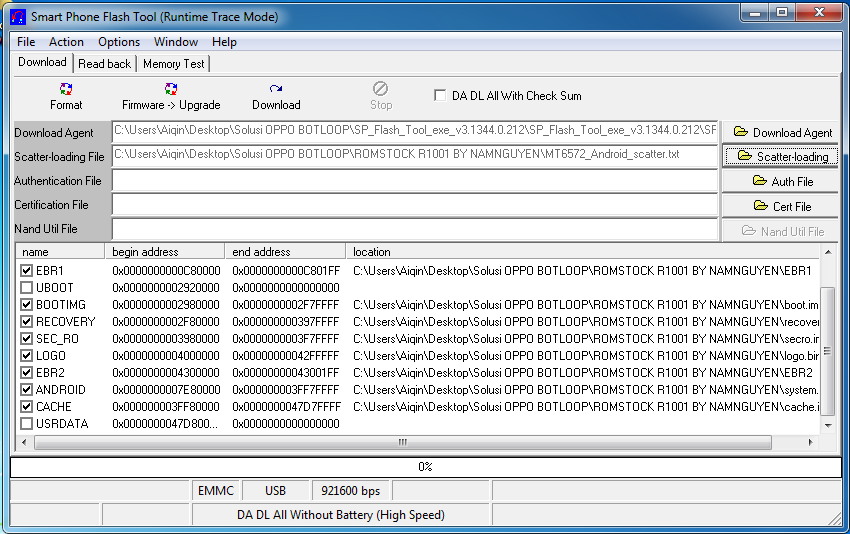Open Download Agent folder button

point(782,132)
